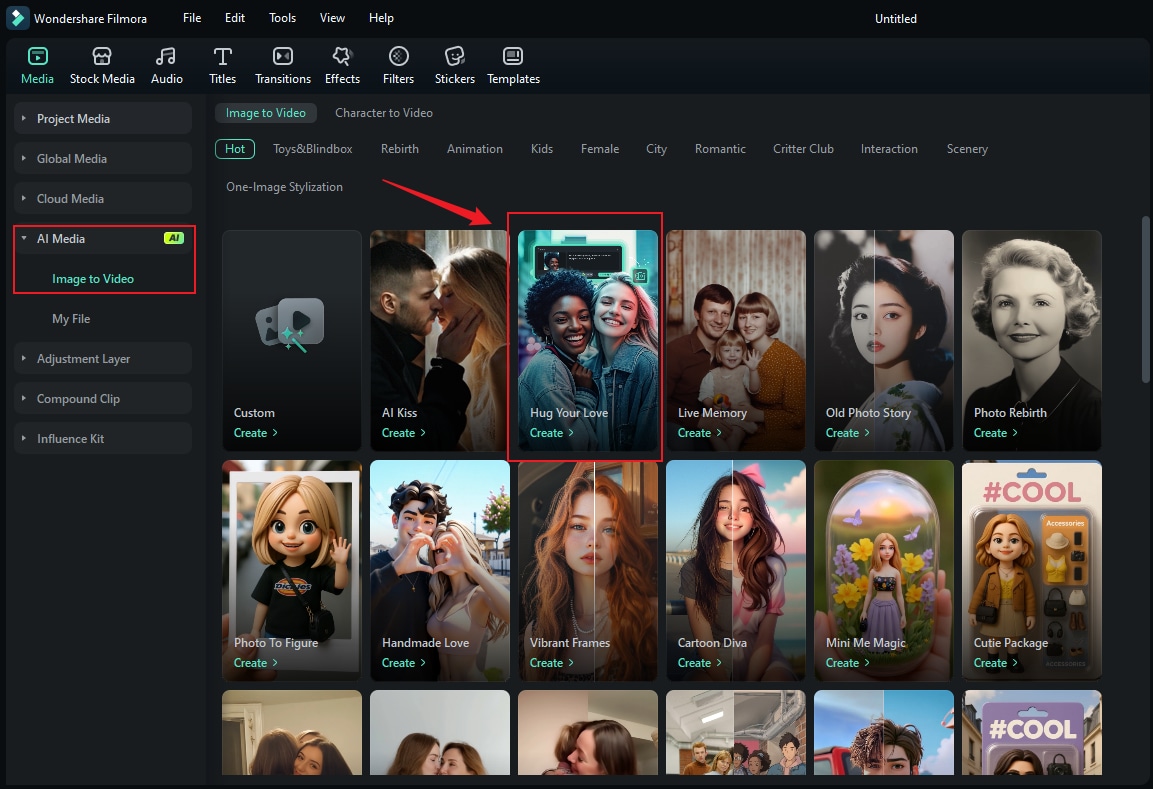The width and height of the screenshot is (1153, 789).
Task: Open the Filters panel
Action: pyautogui.click(x=399, y=65)
